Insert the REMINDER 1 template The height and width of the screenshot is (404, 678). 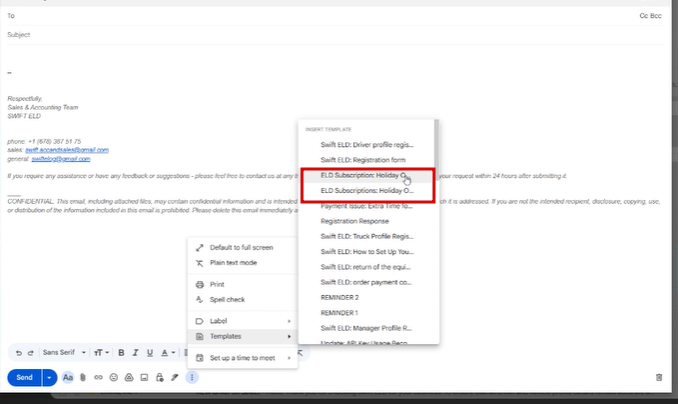367,313
